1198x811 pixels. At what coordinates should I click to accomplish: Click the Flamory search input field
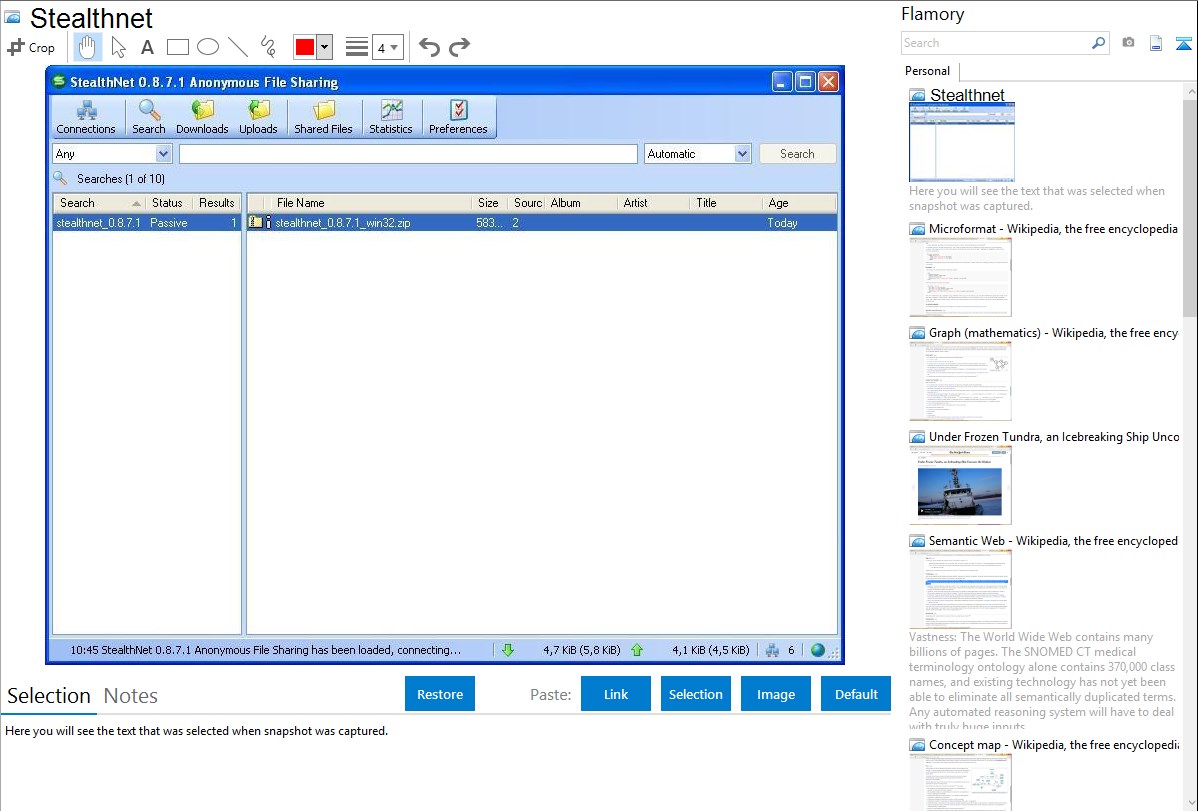tap(995, 43)
